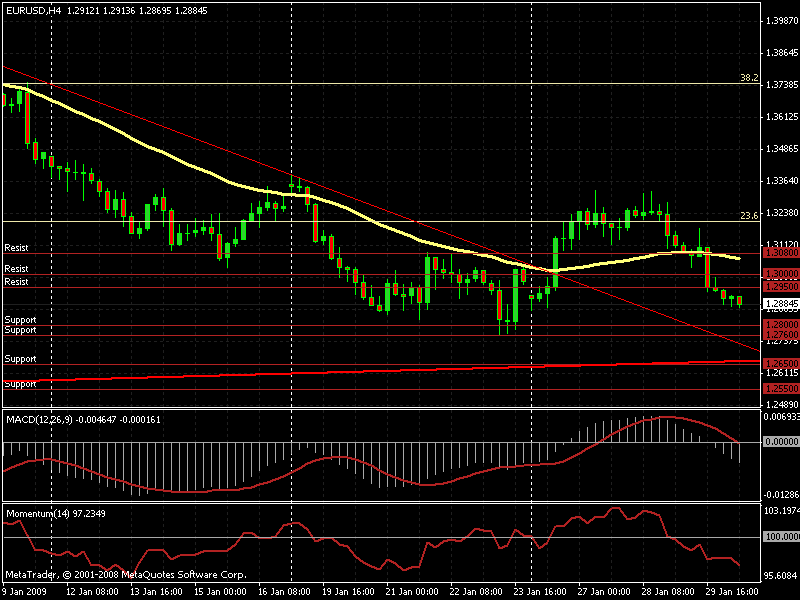The width and height of the screenshot is (800, 600).
Task: Click the 27 Jan 00:00 time label
Action: (604, 592)
